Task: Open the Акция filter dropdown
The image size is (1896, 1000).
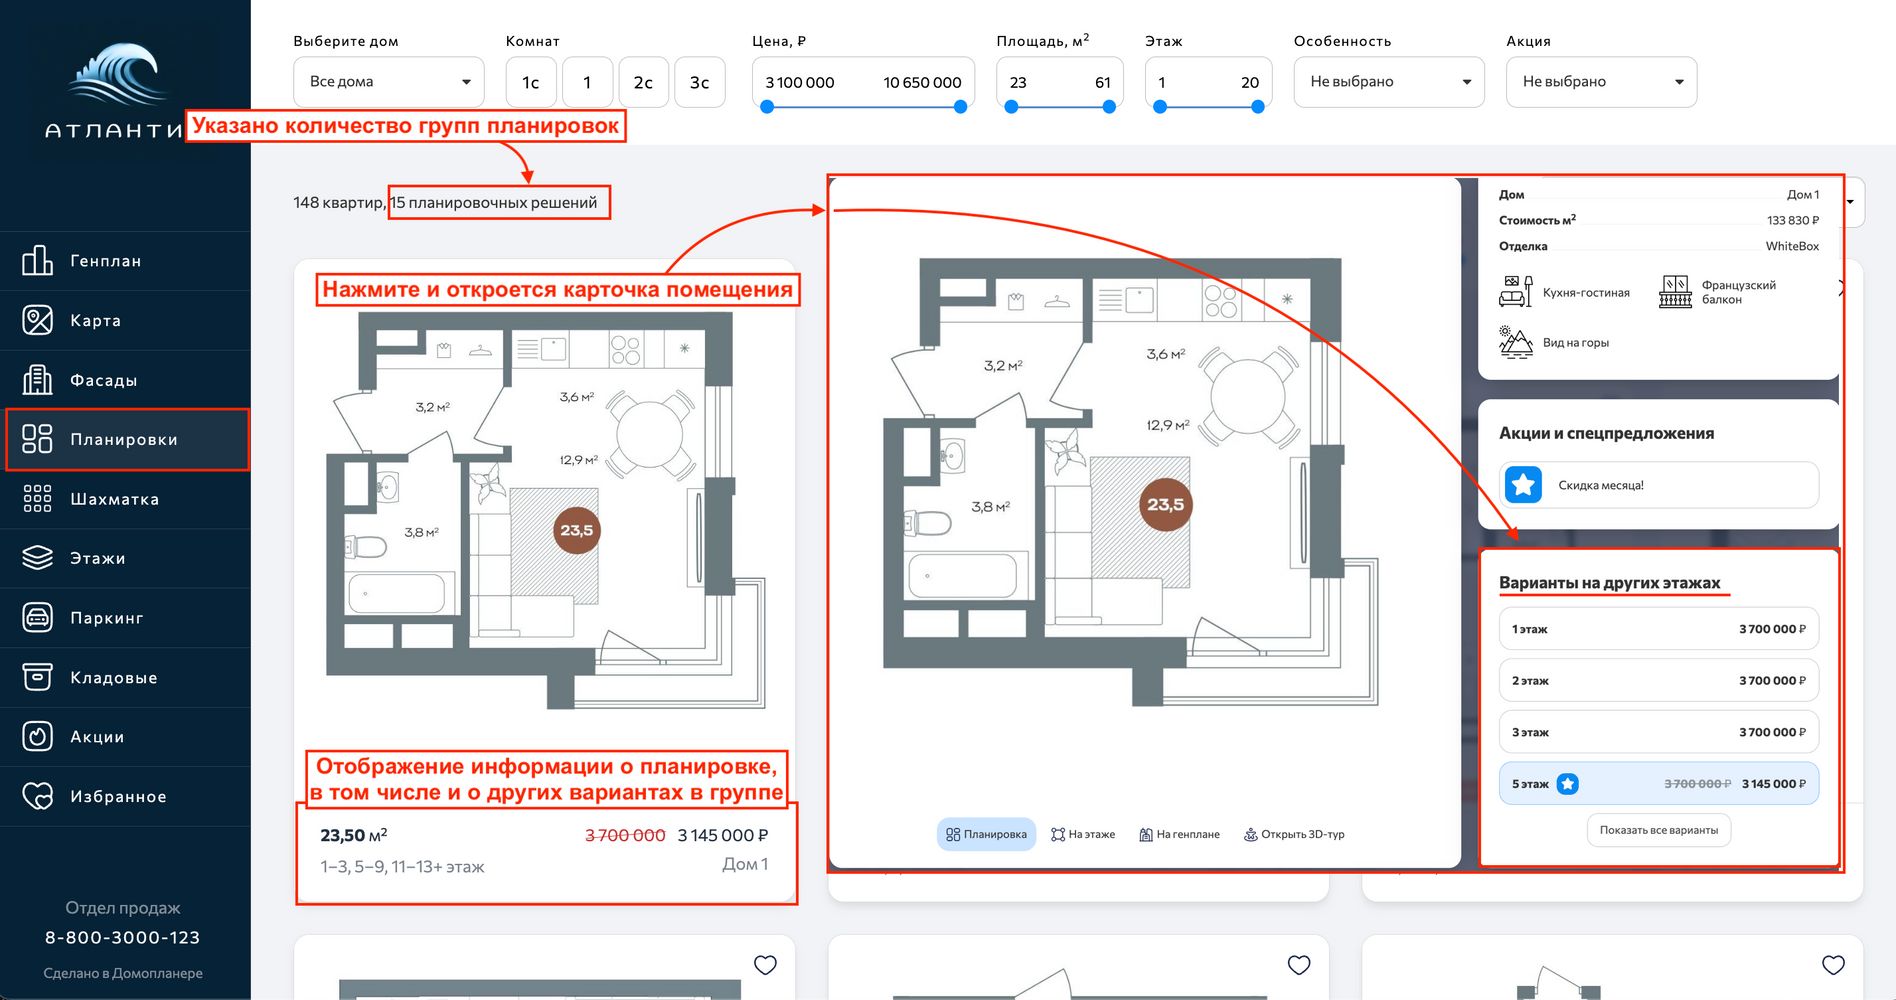Action: pyautogui.click(x=1601, y=82)
